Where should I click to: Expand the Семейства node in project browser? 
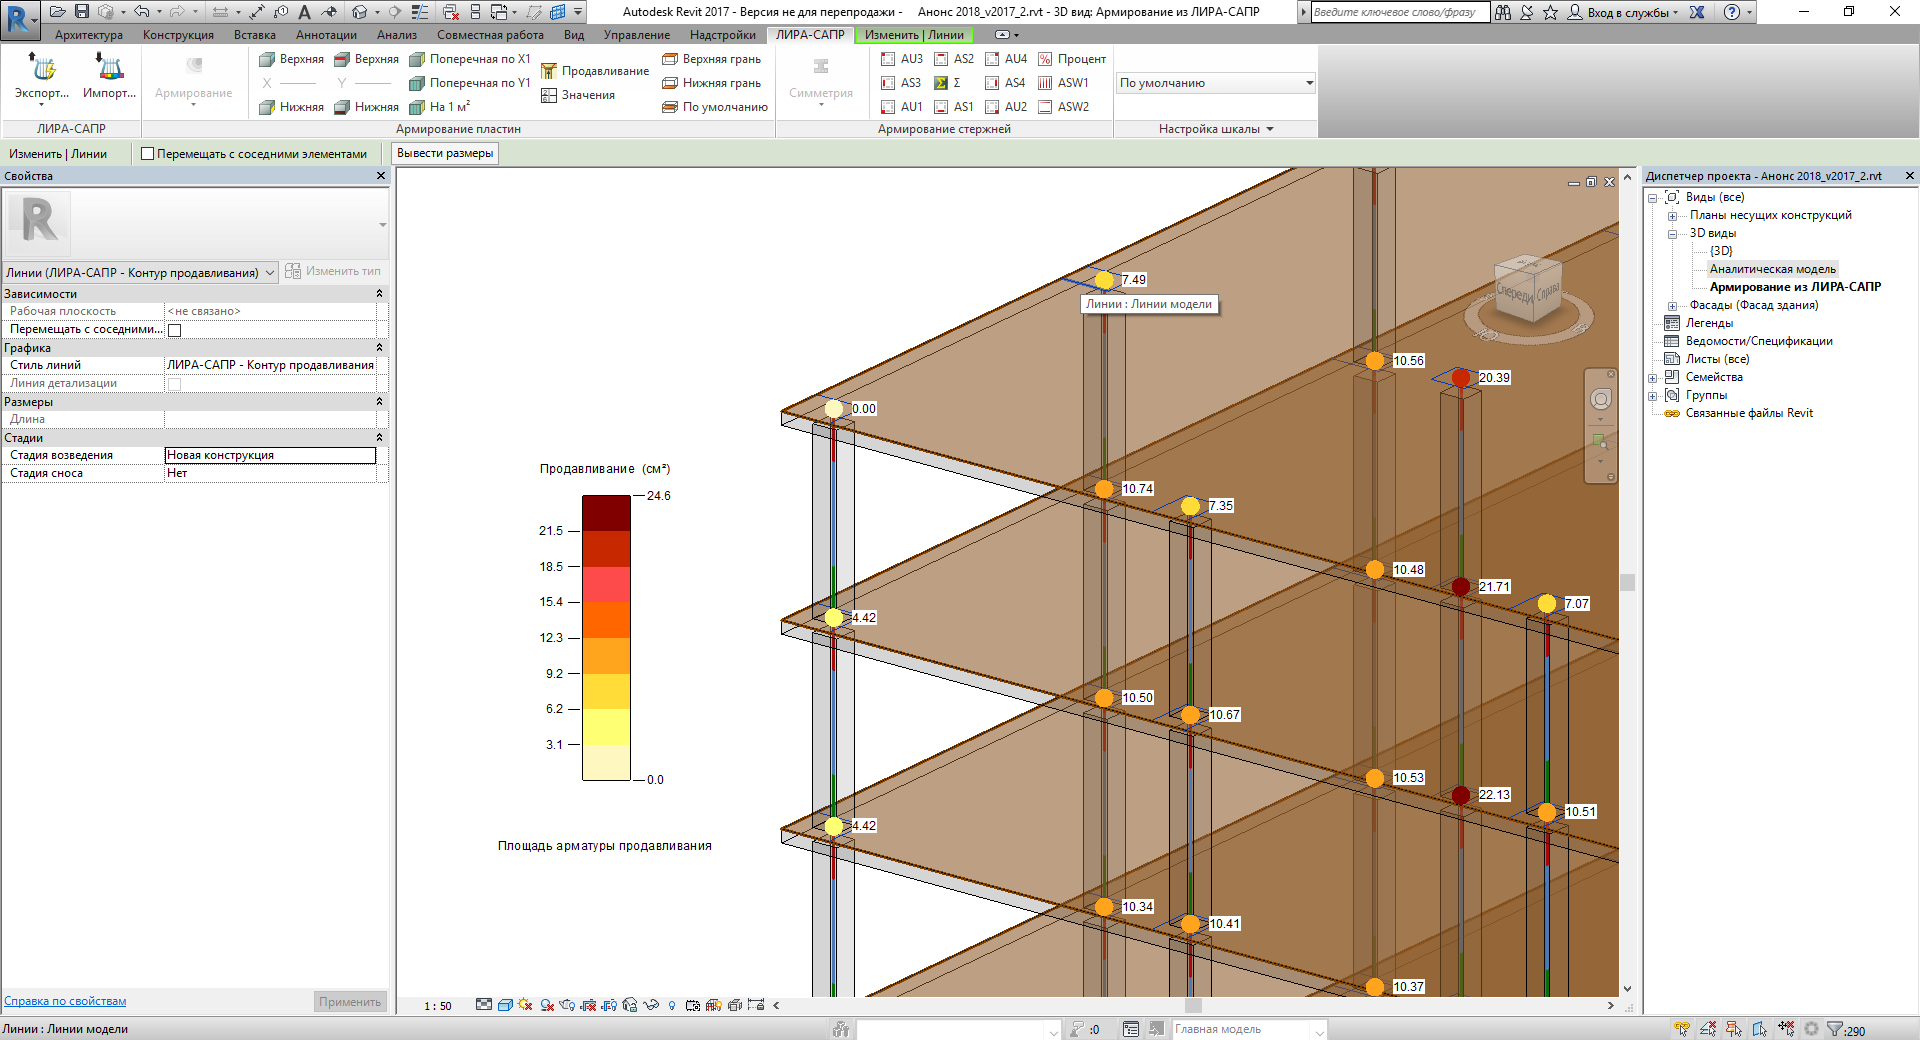(1653, 378)
